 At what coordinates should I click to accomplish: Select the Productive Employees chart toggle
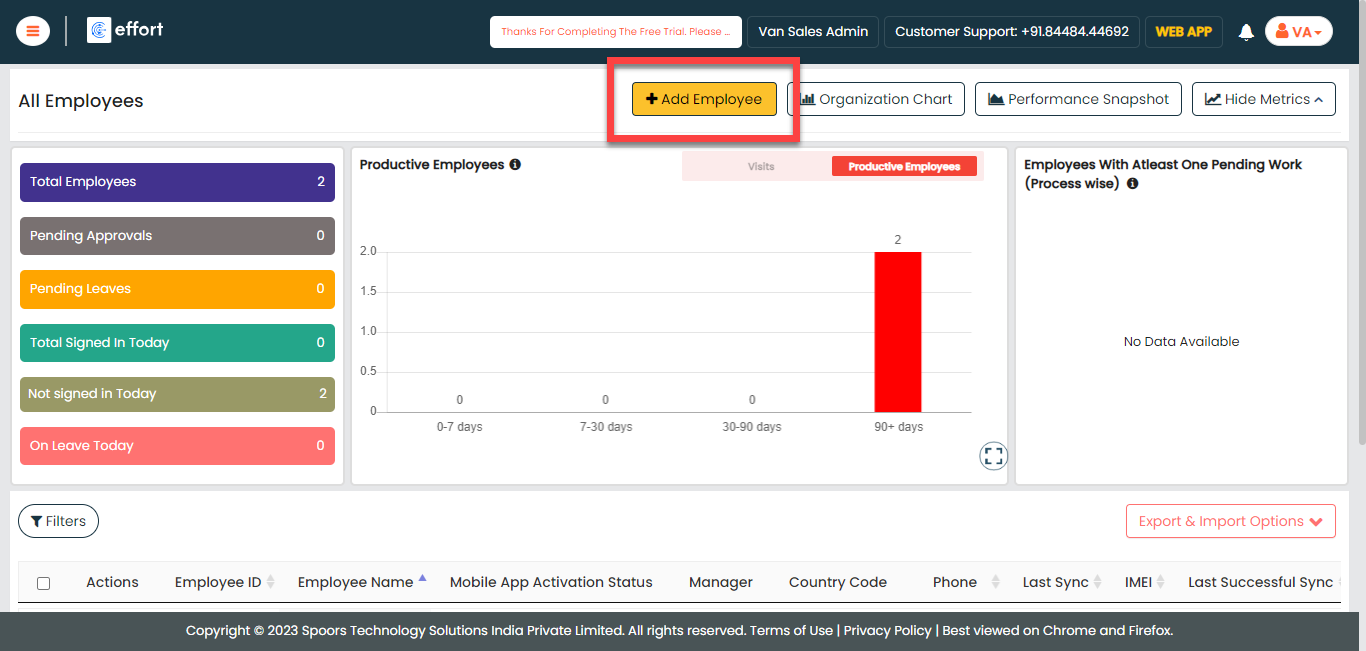(x=904, y=167)
